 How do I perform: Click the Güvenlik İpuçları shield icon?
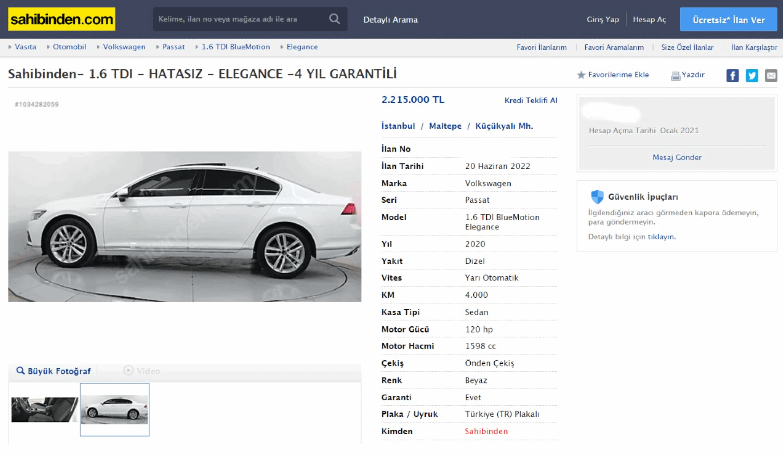coord(597,196)
